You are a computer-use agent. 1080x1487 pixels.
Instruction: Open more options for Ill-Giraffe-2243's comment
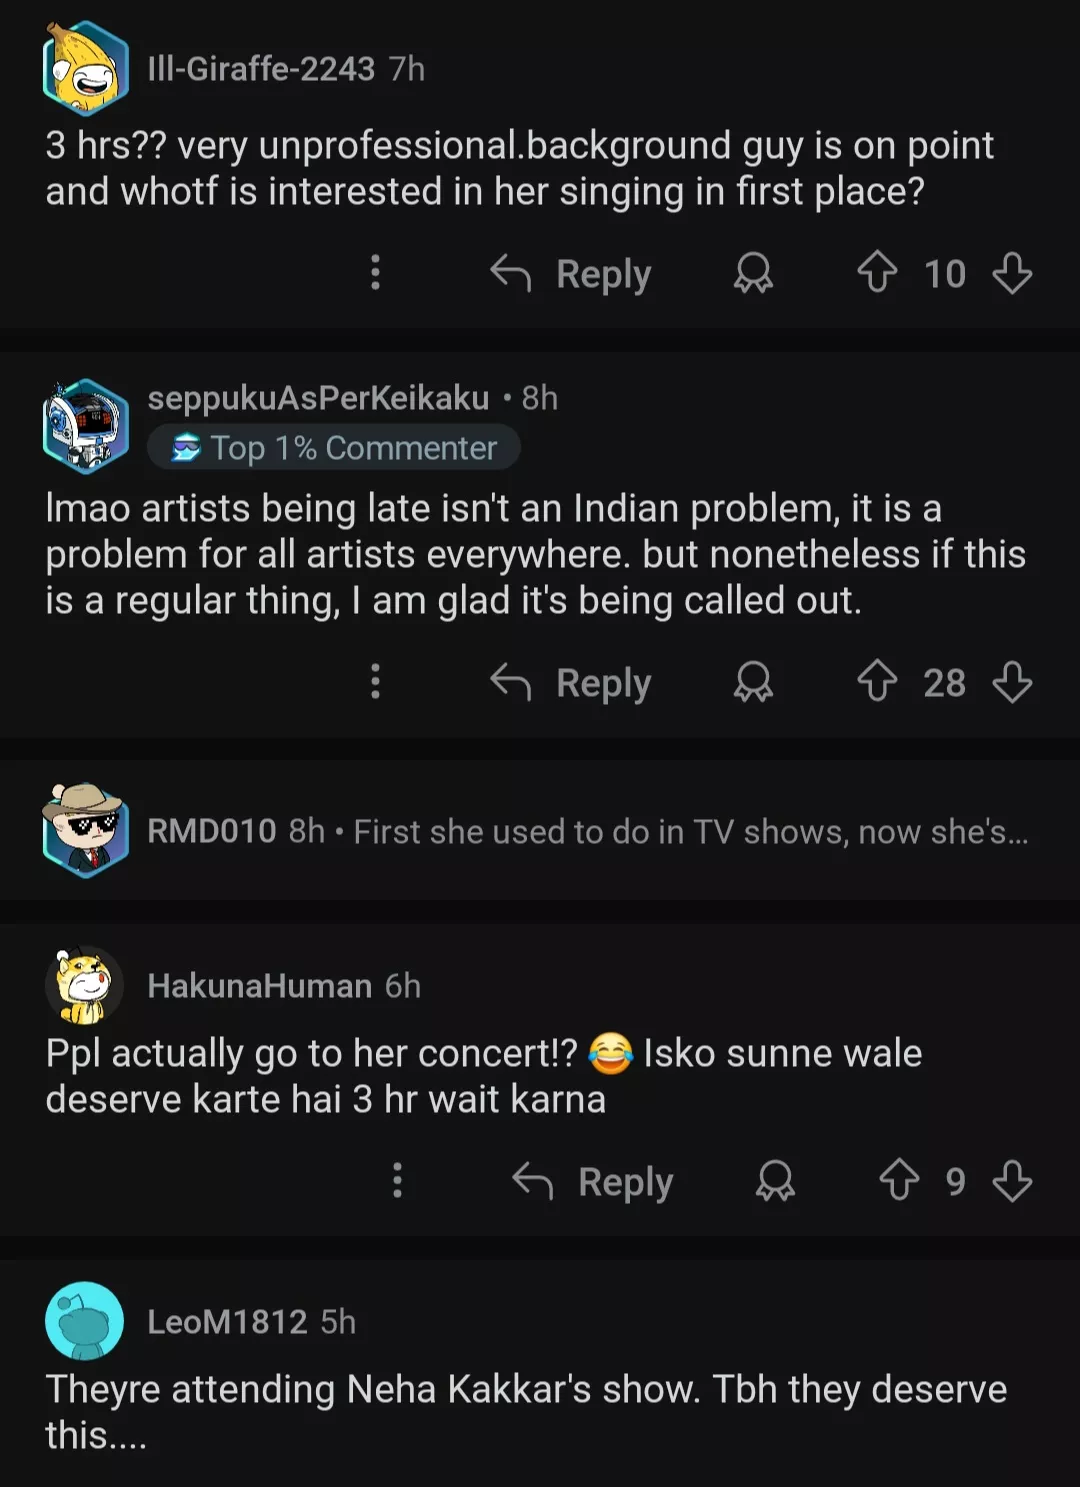[375, 273]
